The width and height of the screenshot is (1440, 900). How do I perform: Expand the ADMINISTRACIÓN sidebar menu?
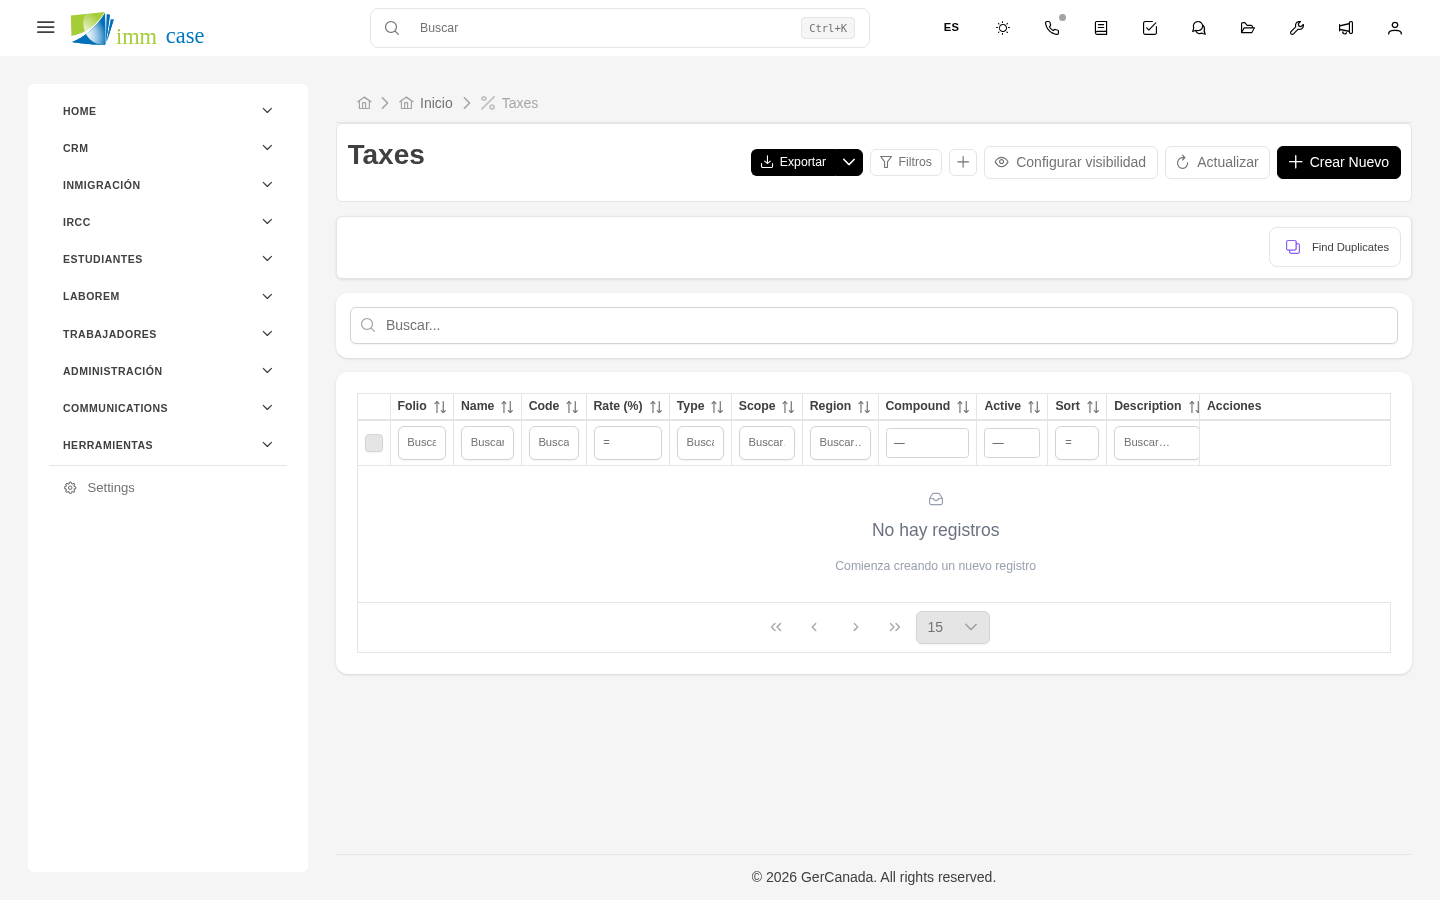[x=168, y=371]
